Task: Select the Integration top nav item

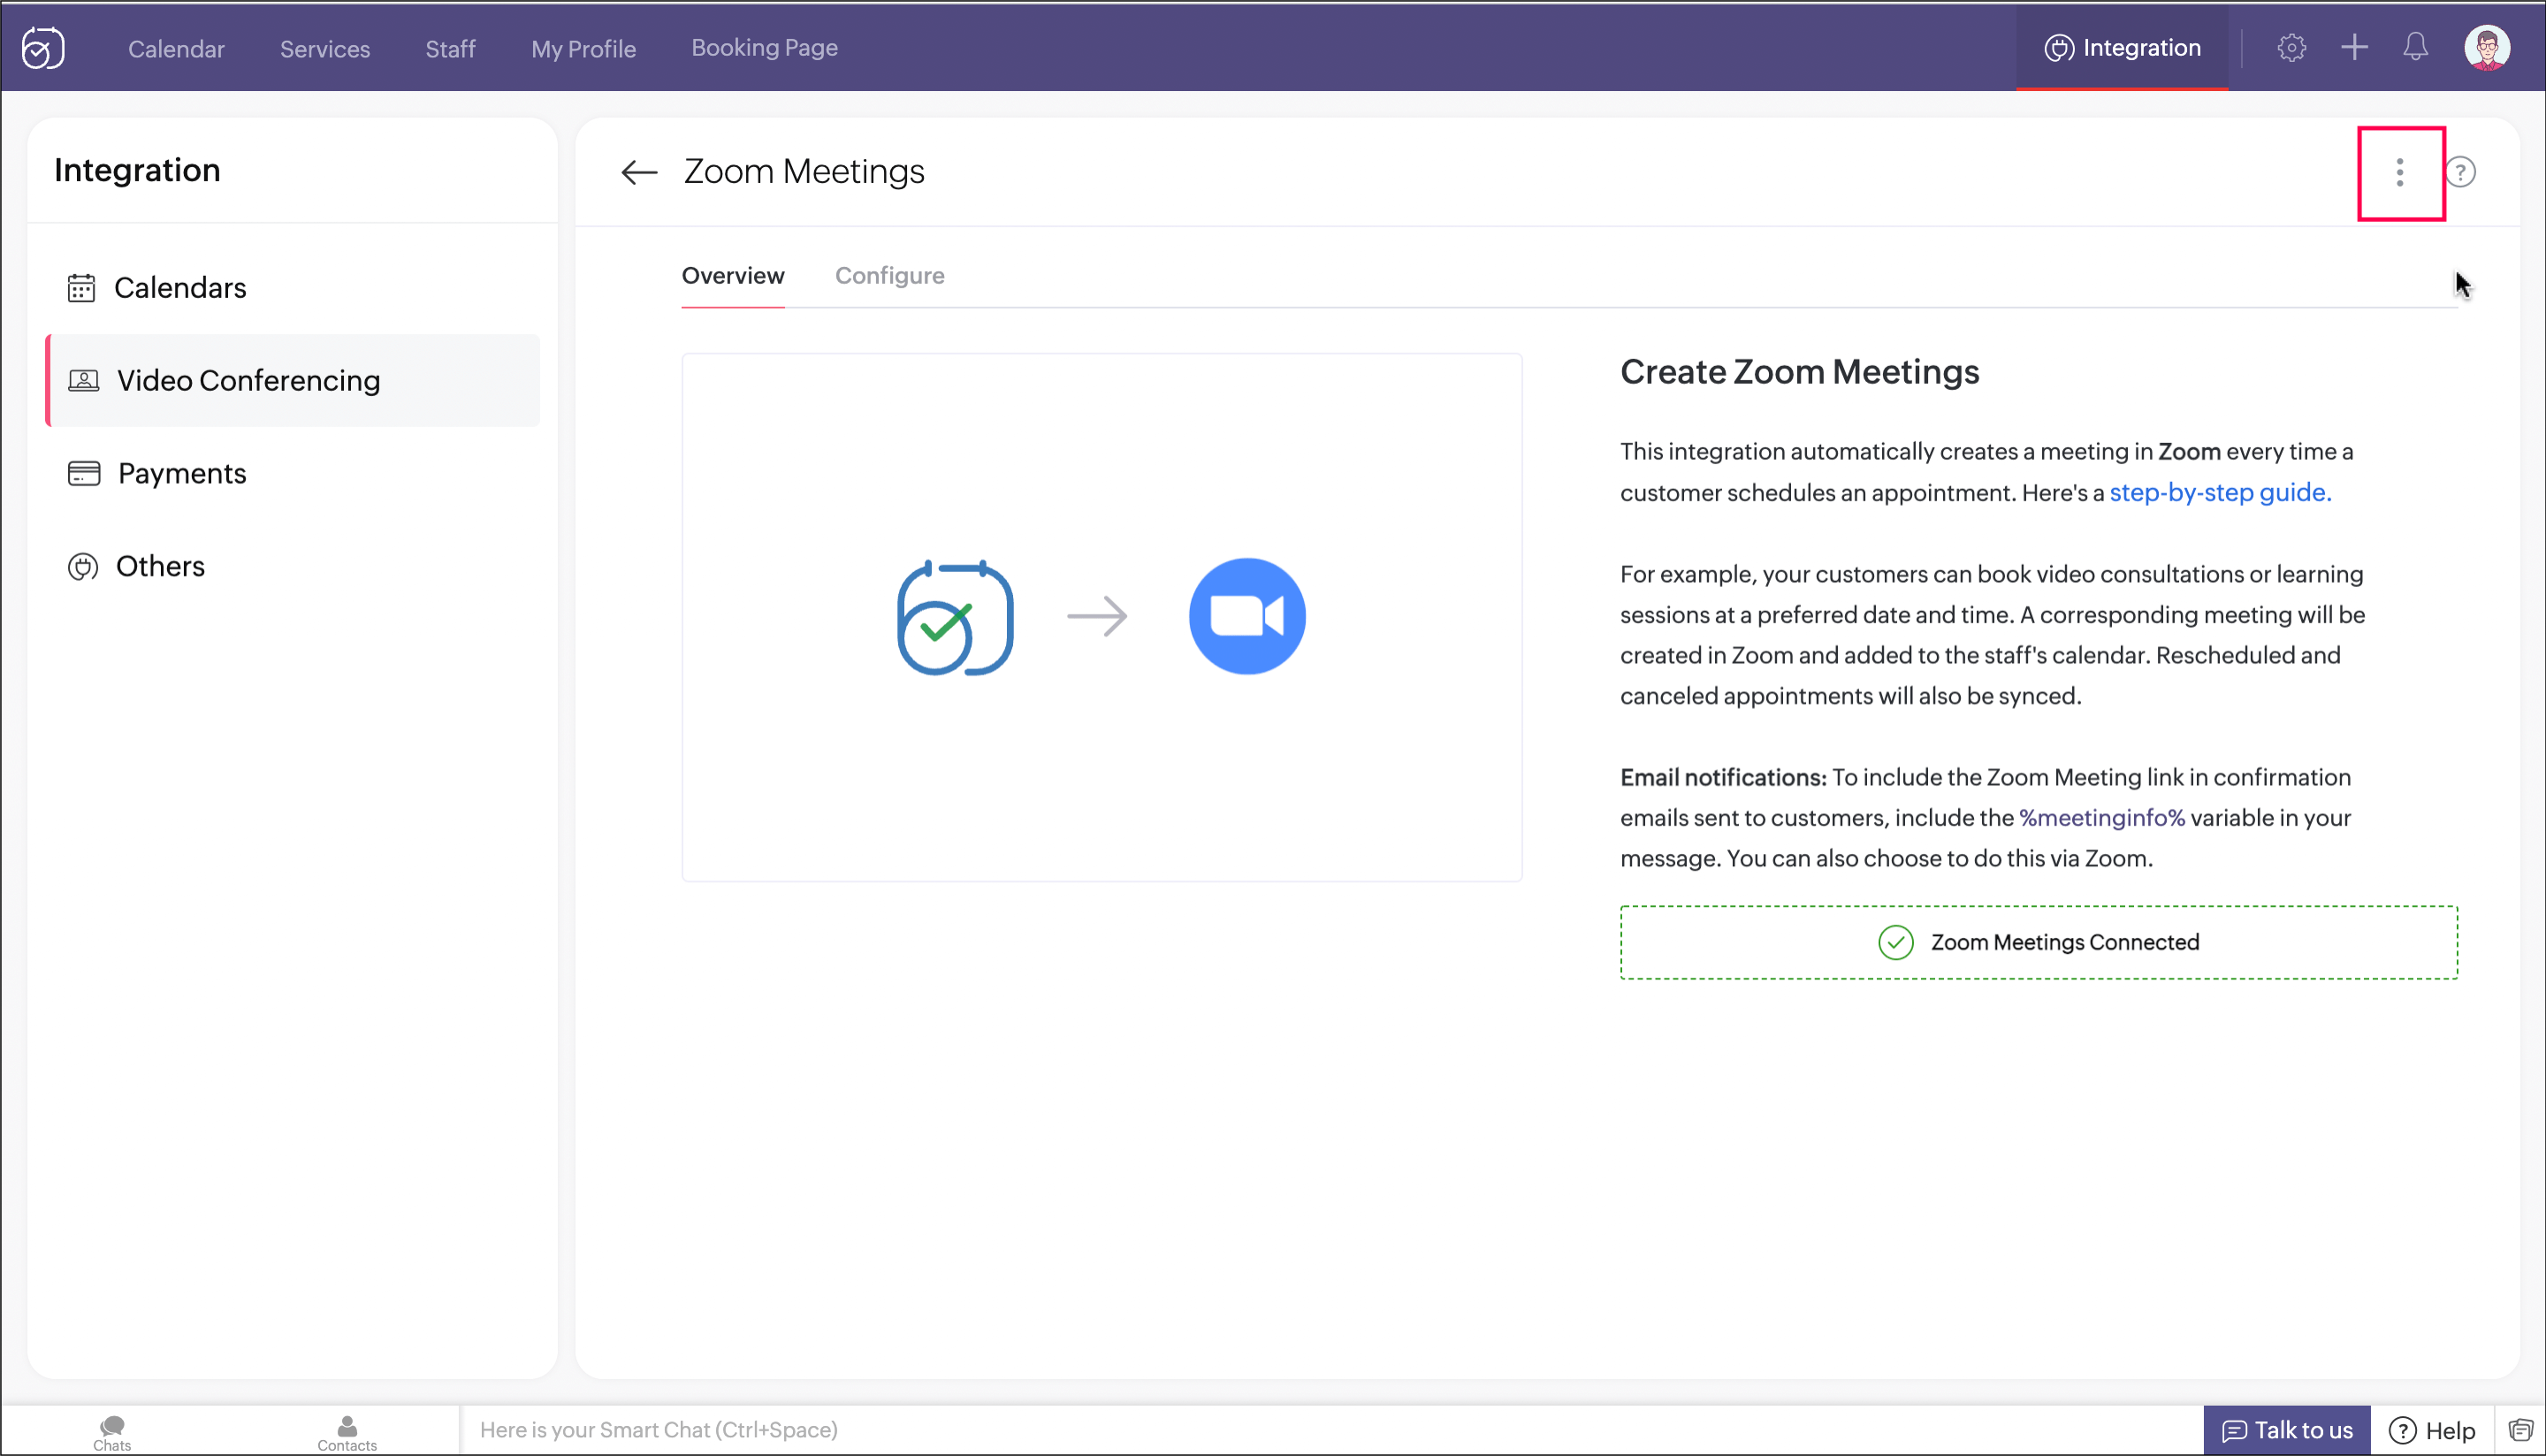Action: (x=2122, y=48)
